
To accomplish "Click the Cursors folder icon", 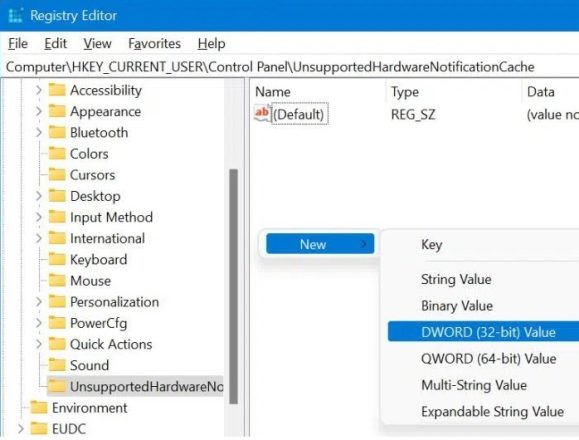I will click(x=57, y=174).
